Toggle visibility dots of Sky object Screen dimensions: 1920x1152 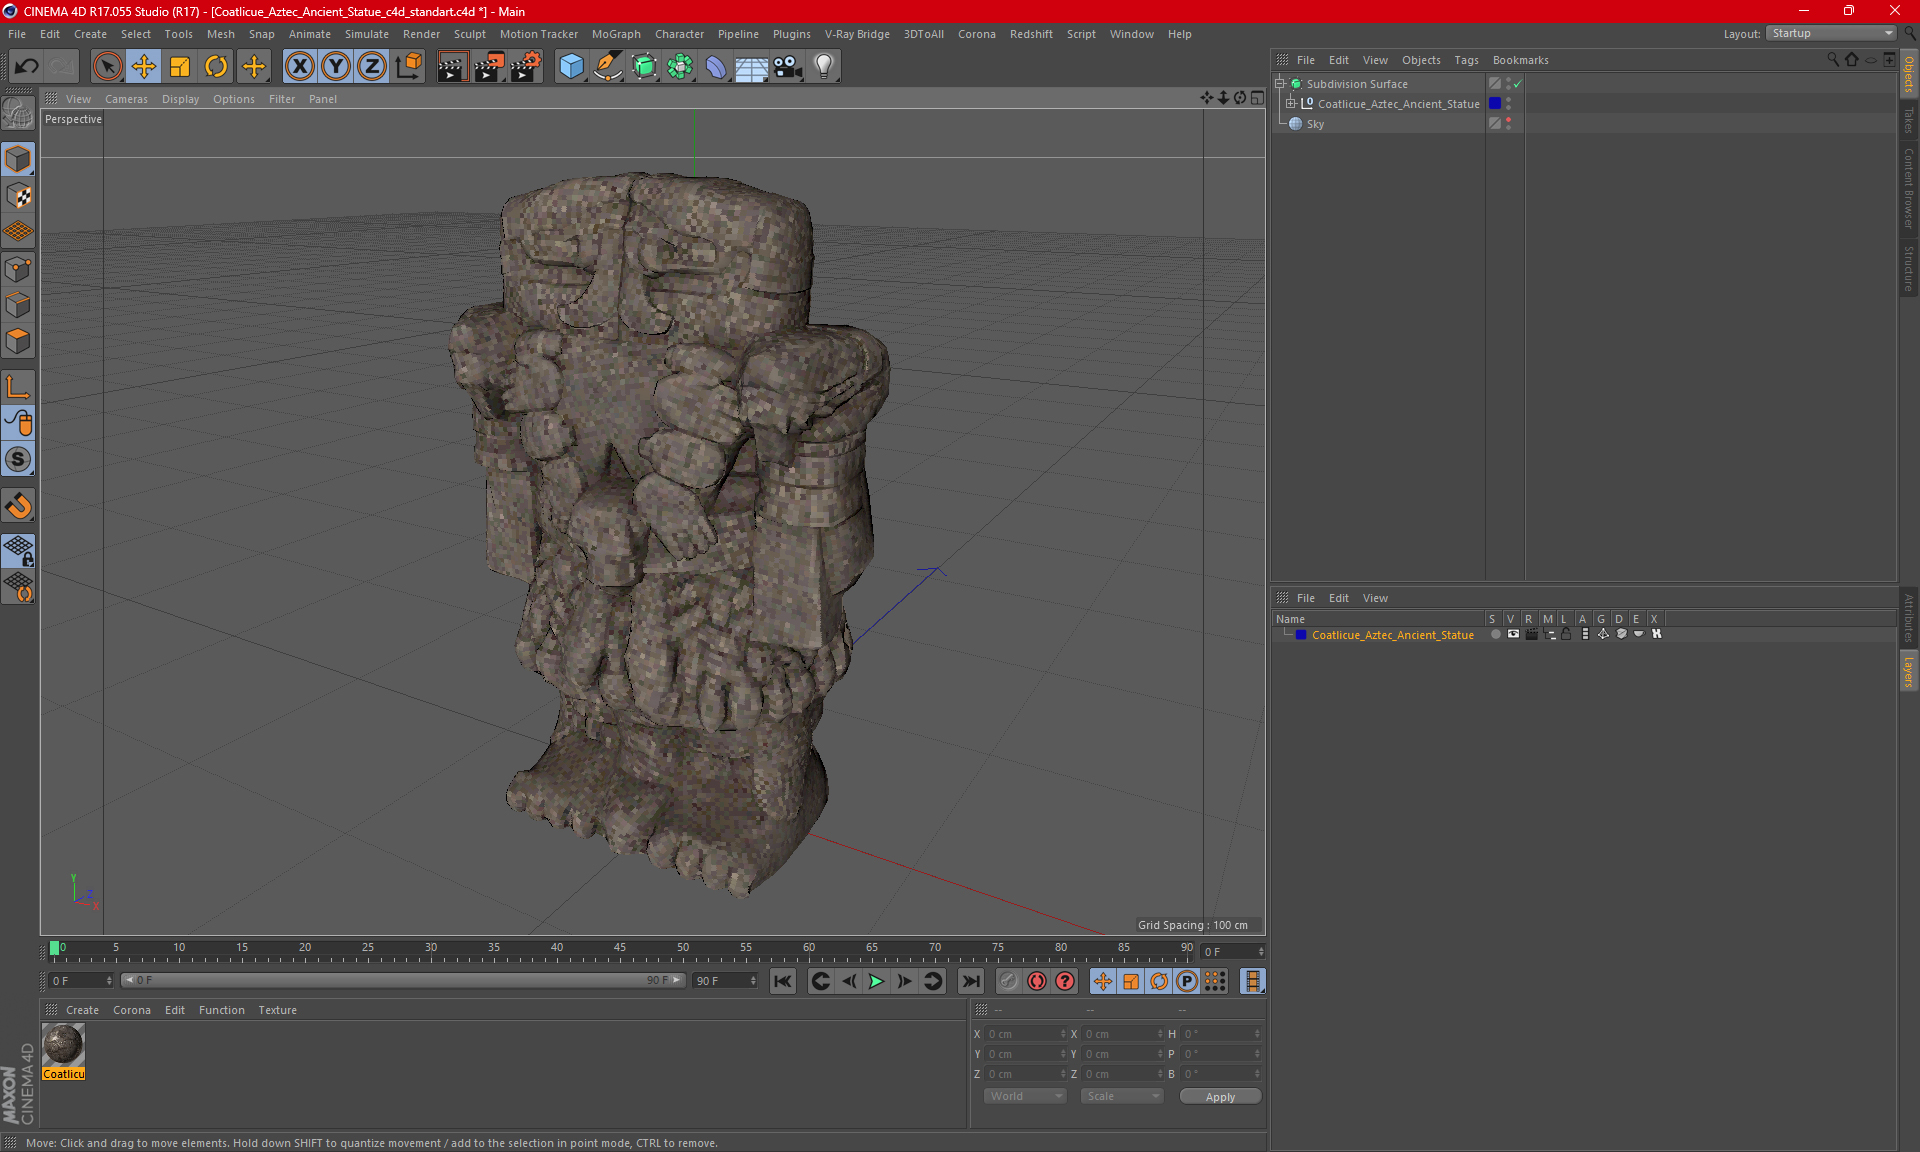[x=1509, y=124]
